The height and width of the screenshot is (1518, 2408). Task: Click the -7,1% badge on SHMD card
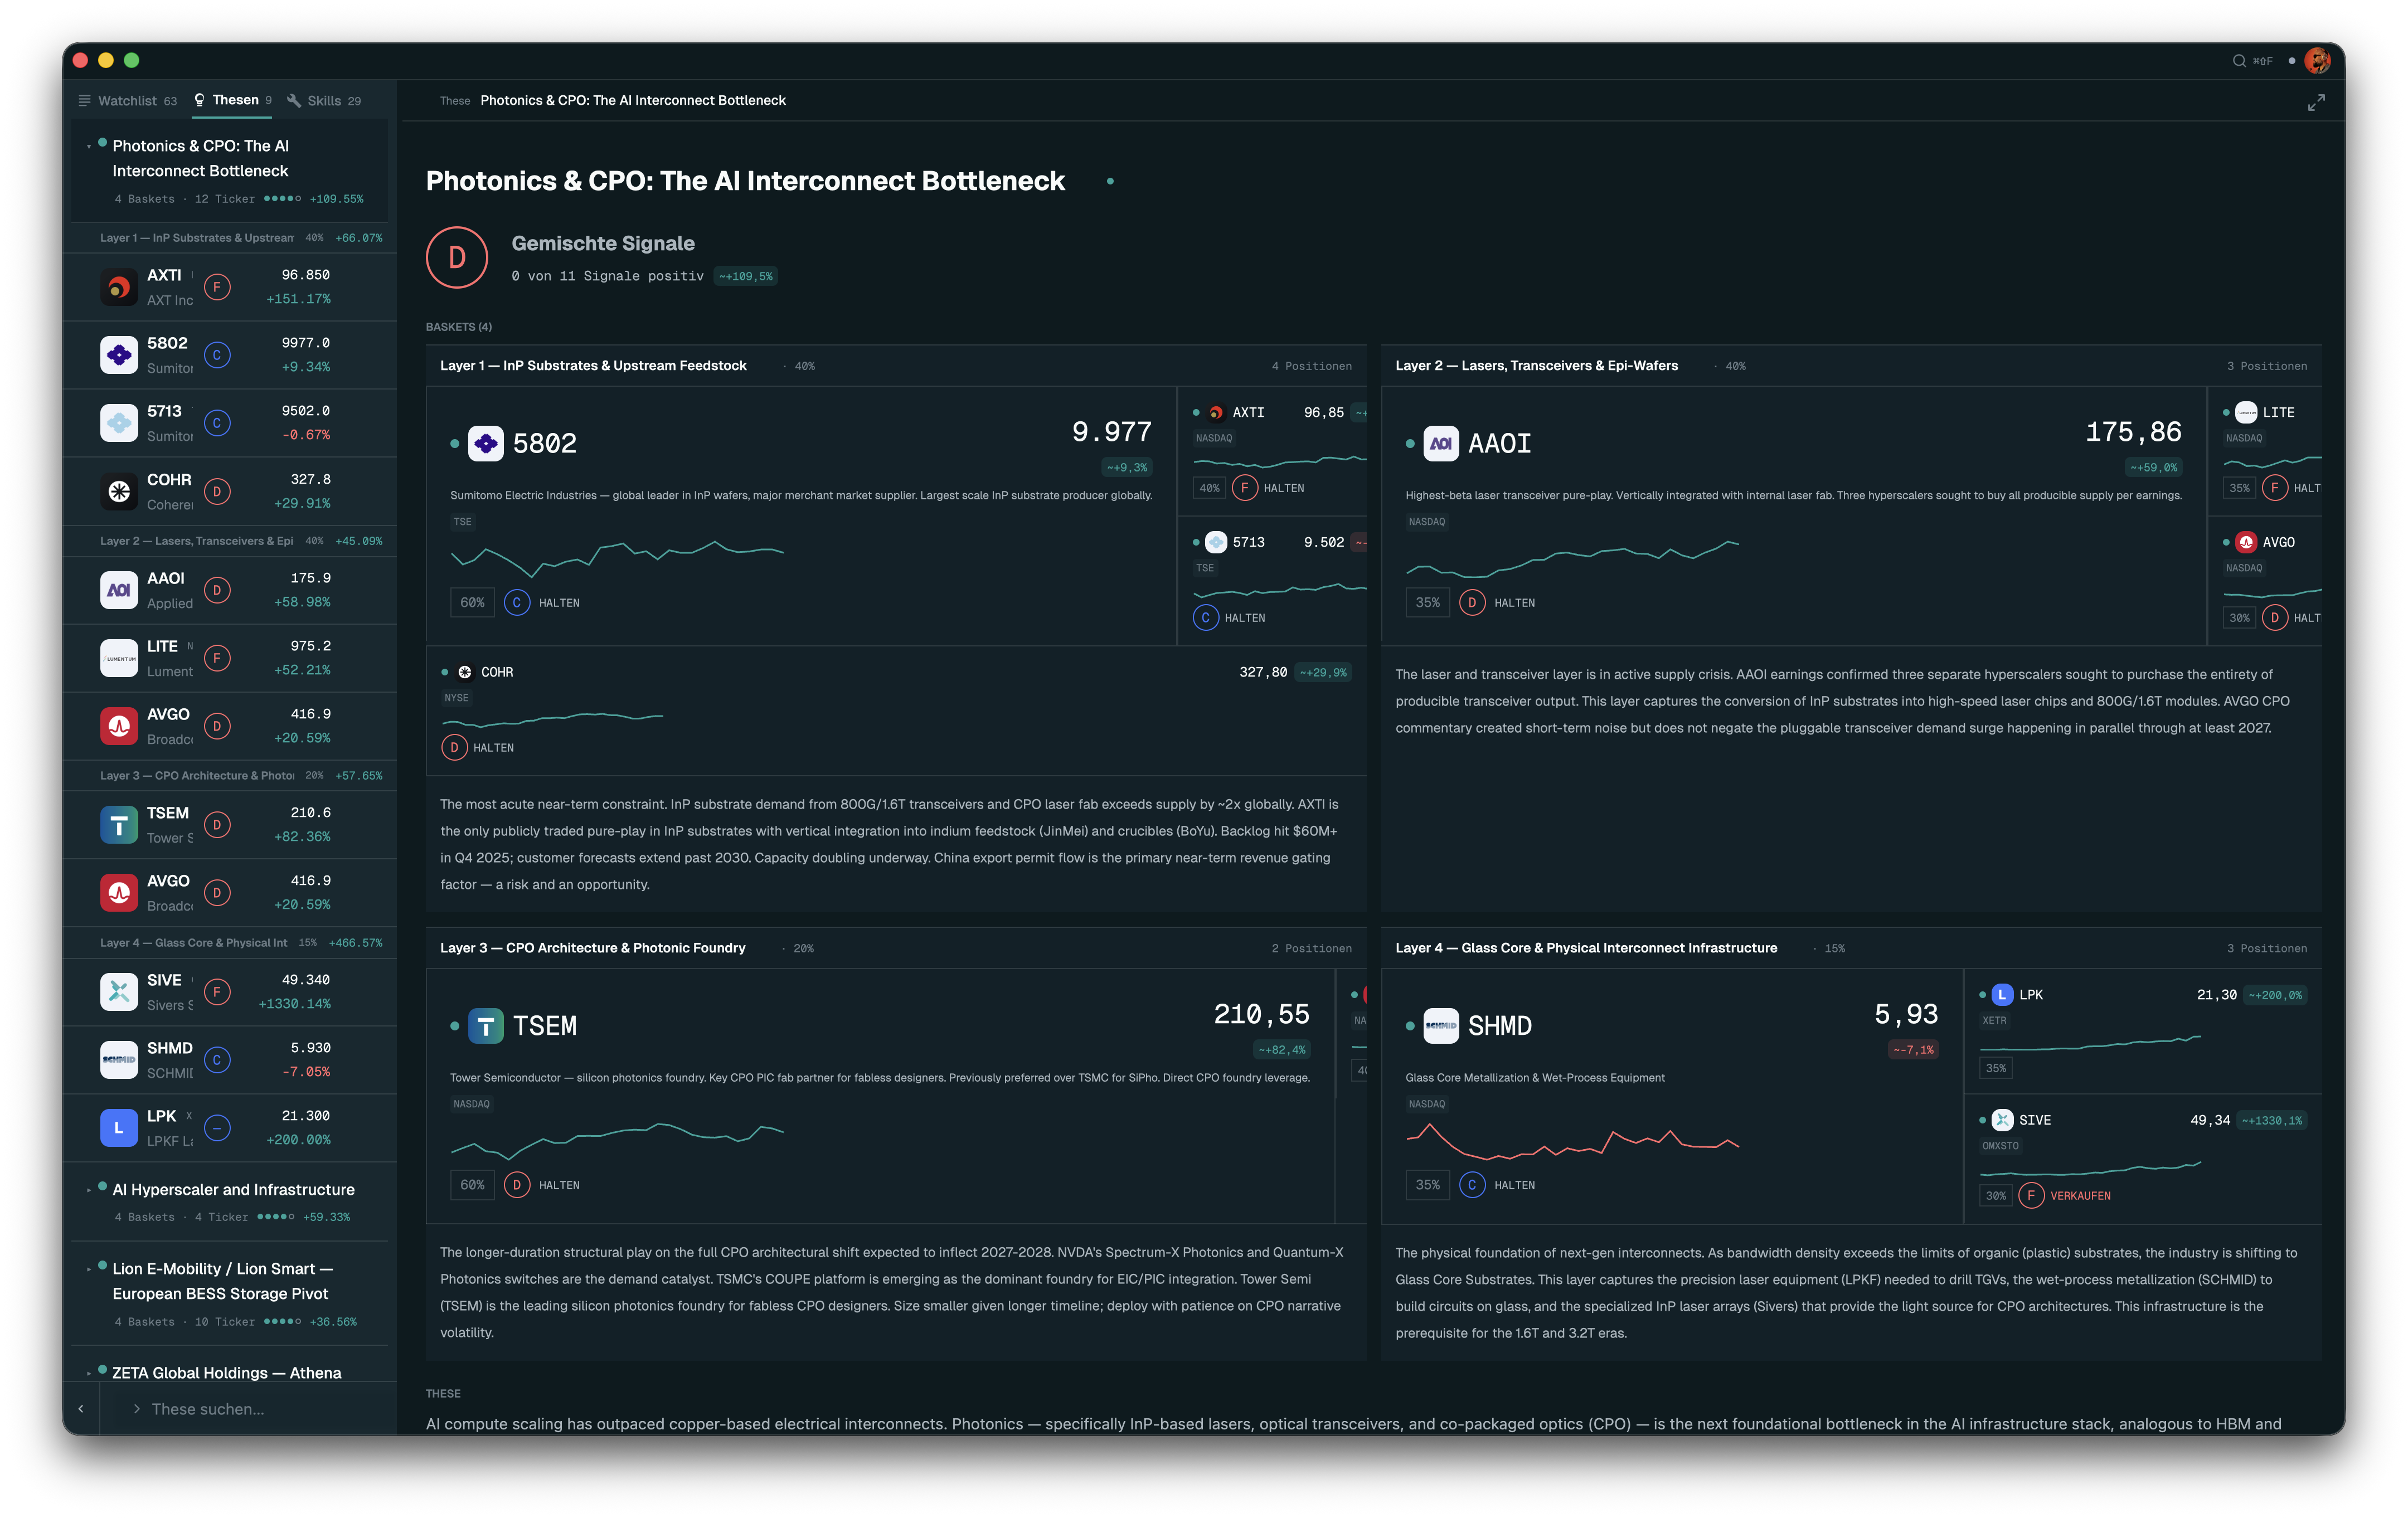[x=1912, y=1050]
